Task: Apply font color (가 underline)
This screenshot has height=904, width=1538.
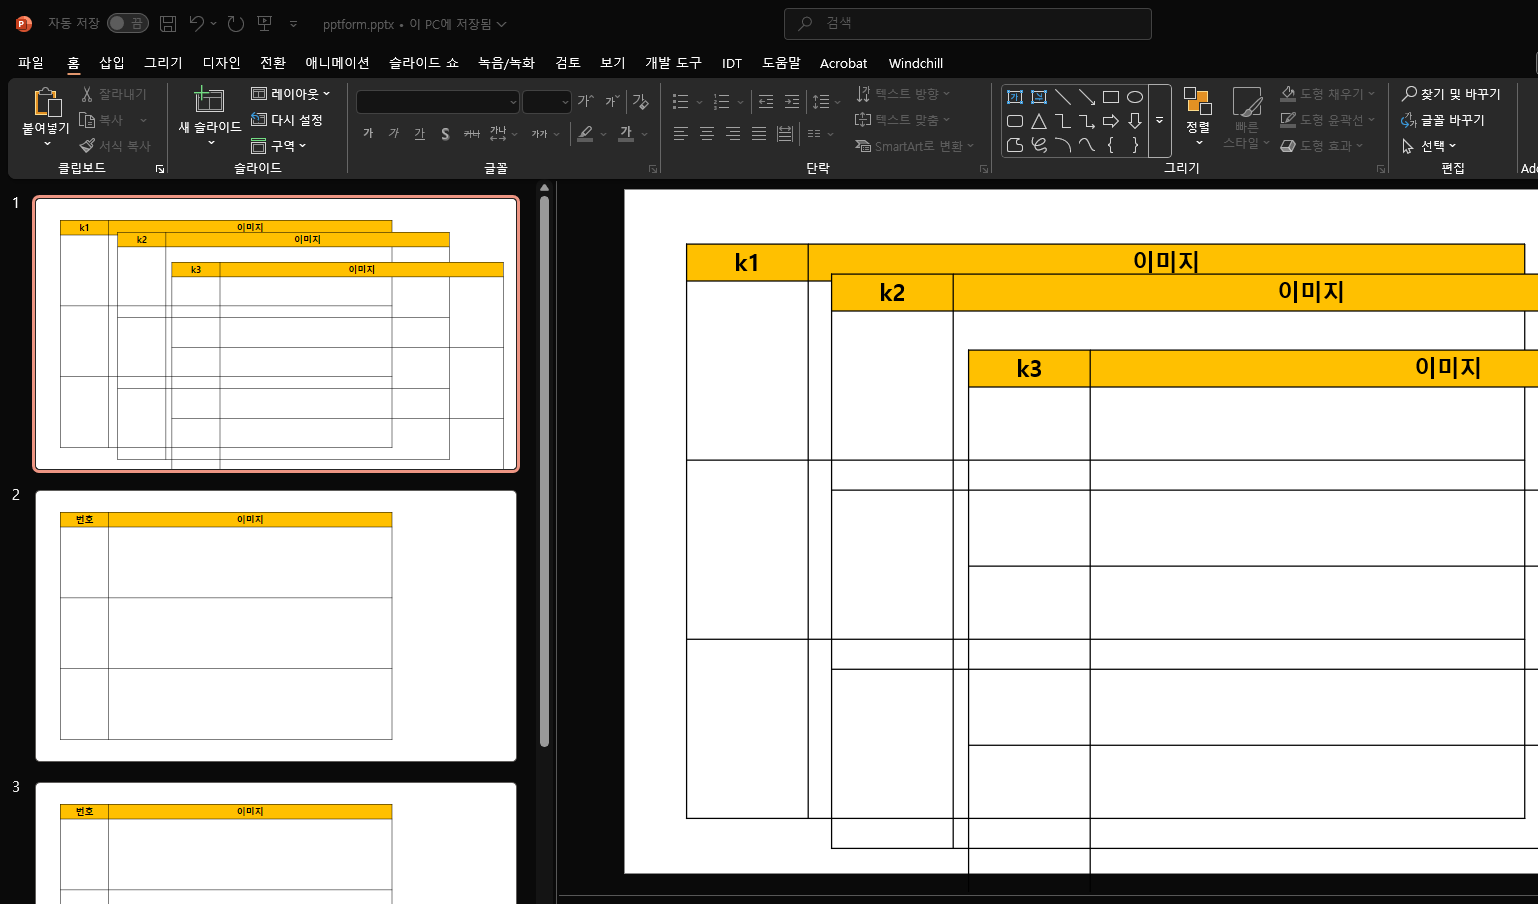Action: coord(626,133)
